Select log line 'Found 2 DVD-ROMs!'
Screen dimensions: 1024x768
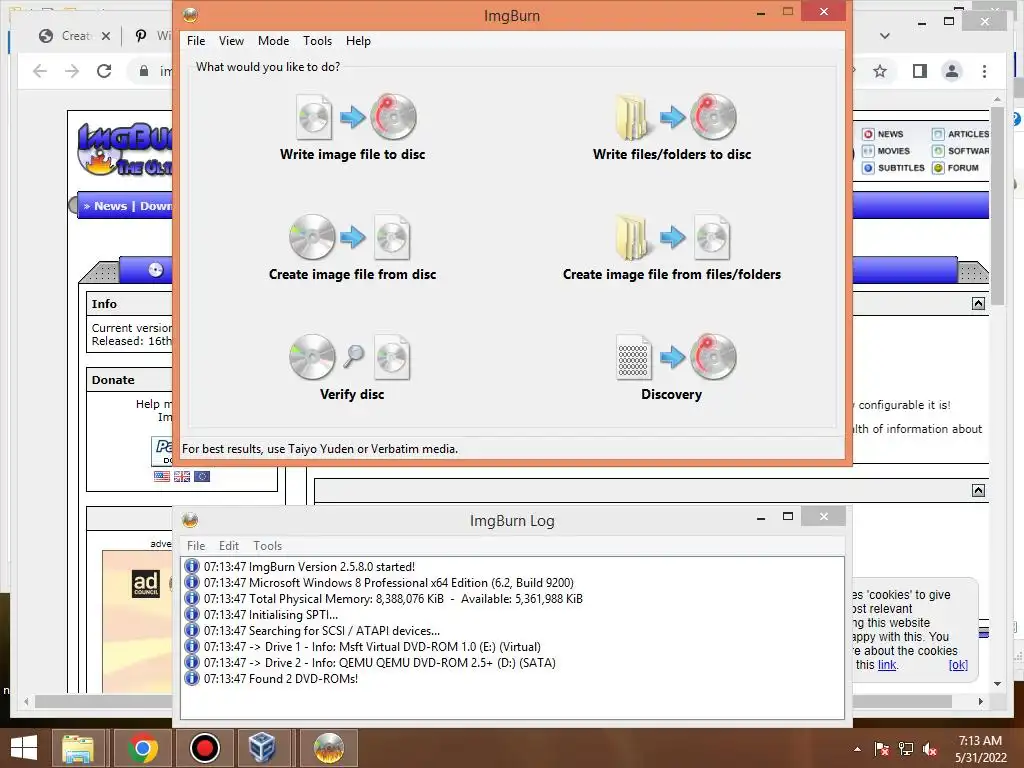[281, 679]
